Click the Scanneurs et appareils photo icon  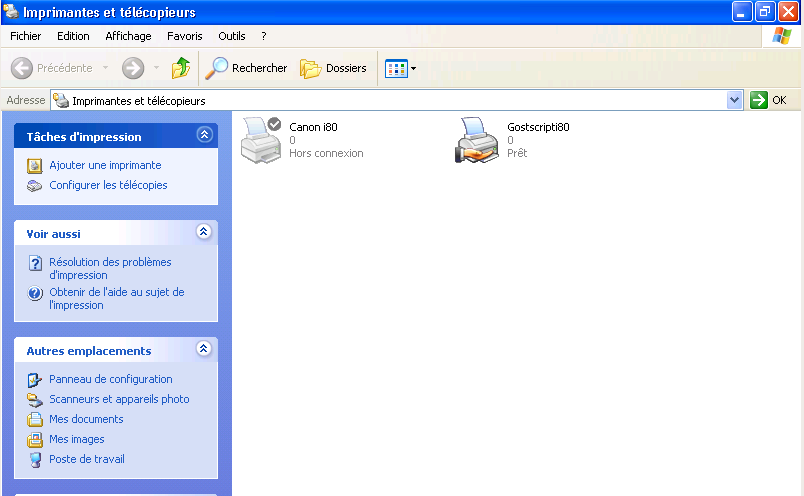34,400
